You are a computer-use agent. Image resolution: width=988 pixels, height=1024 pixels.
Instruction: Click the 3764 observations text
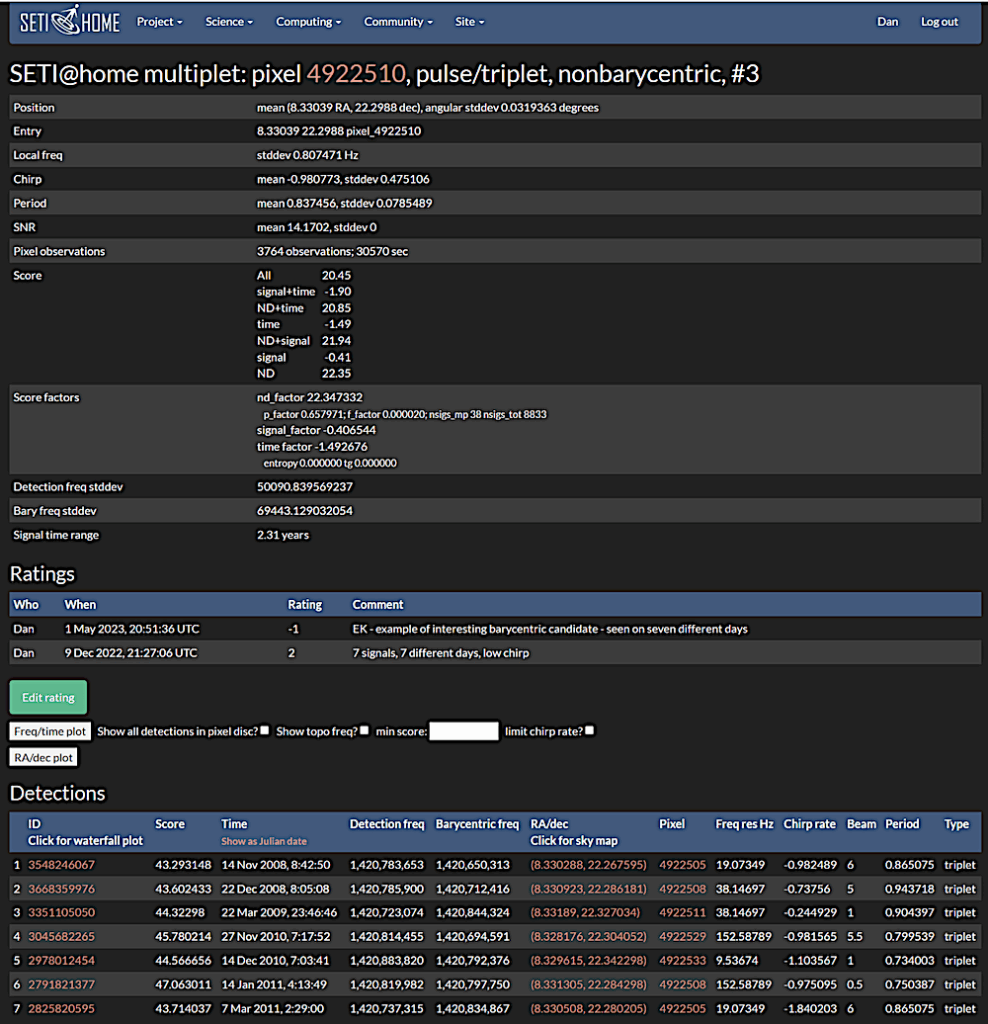coord(304,251)
